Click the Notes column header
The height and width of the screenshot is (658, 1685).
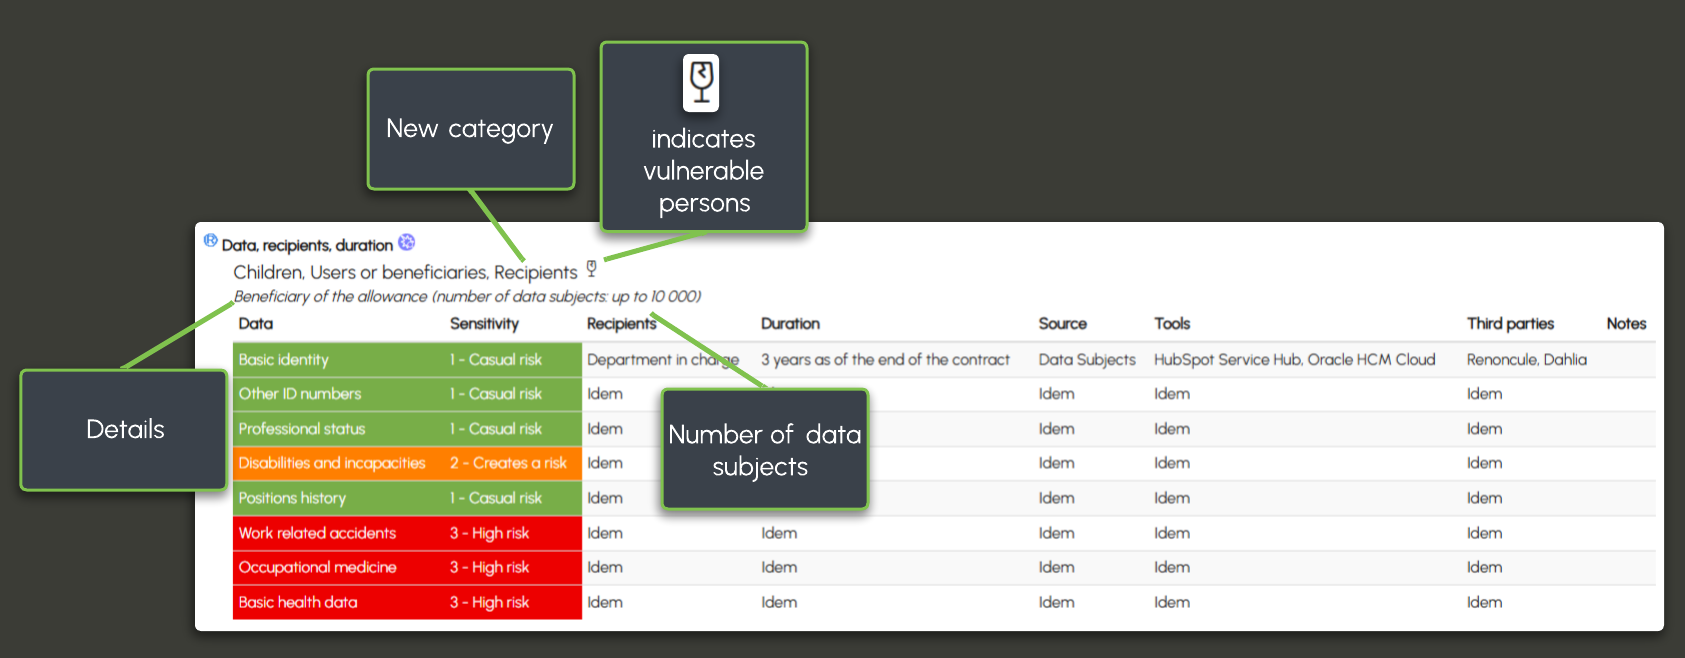(1626, 324)
